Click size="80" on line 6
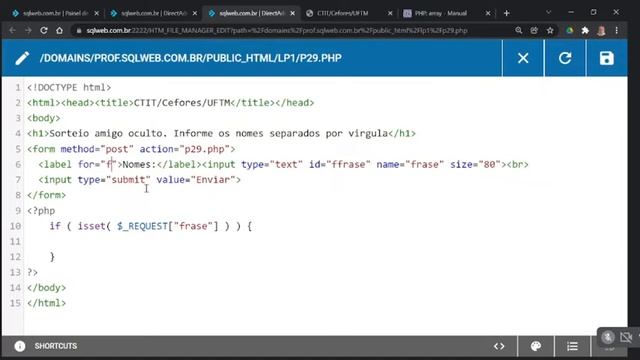This screenshot has height=360, width=640. click(475, 164)
